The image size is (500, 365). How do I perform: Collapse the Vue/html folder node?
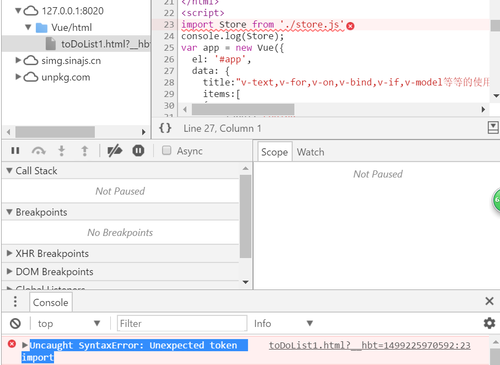[29, 27]
